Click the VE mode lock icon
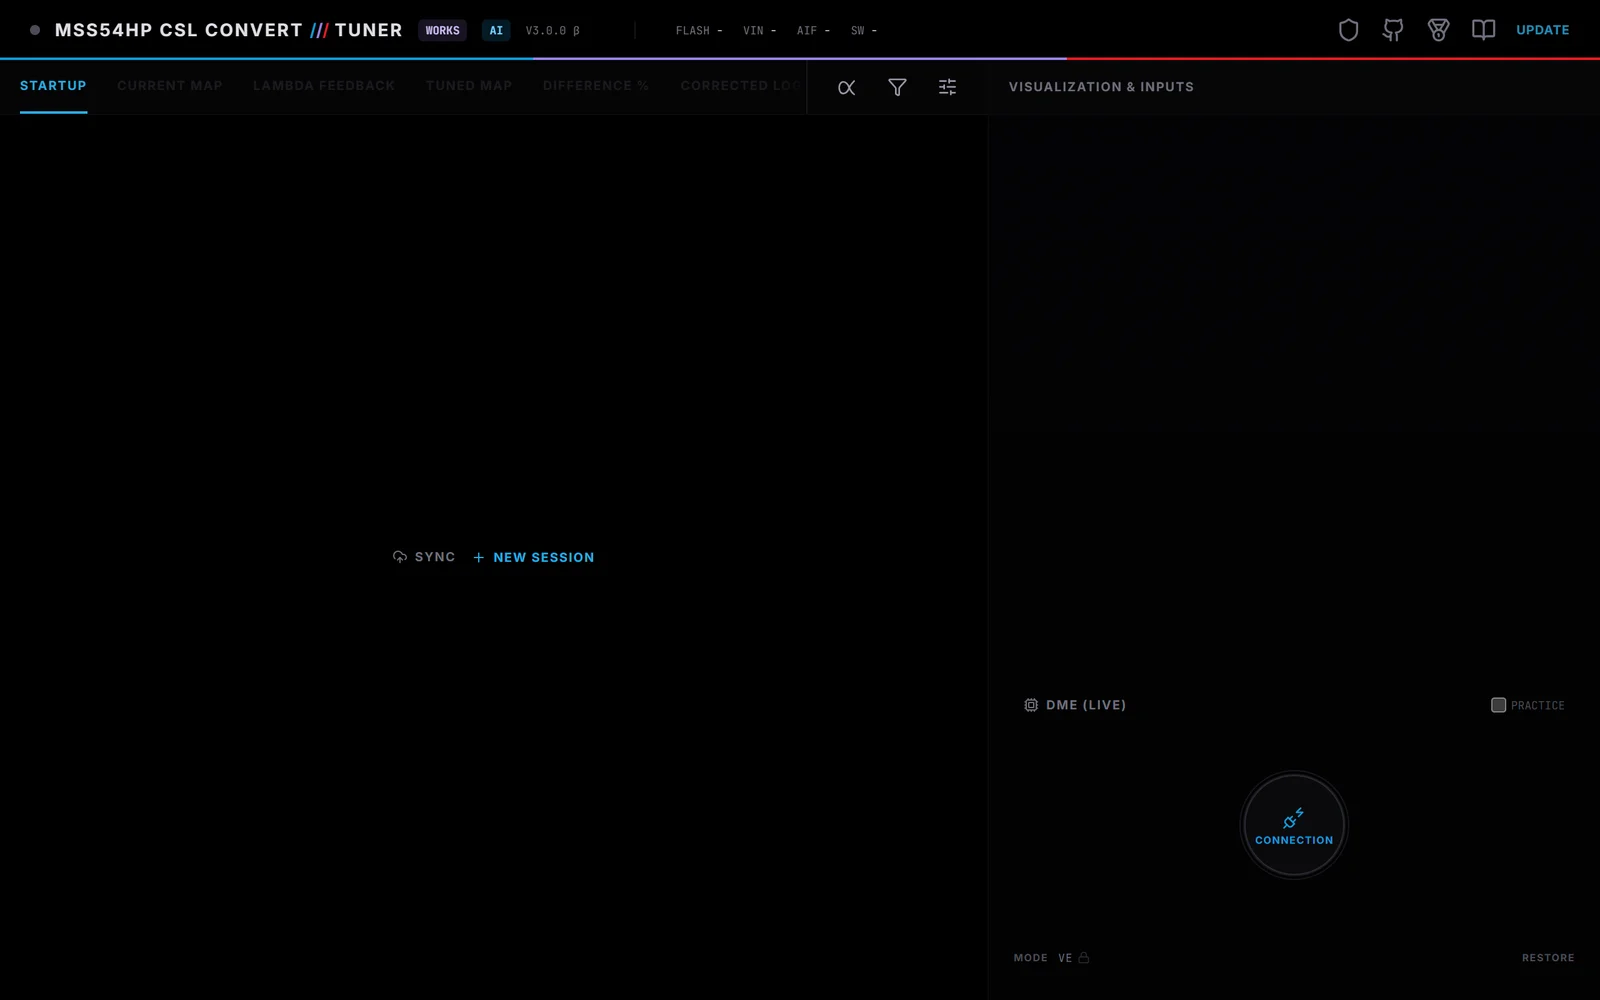1600x1000 pixels. coord(1083,957)
